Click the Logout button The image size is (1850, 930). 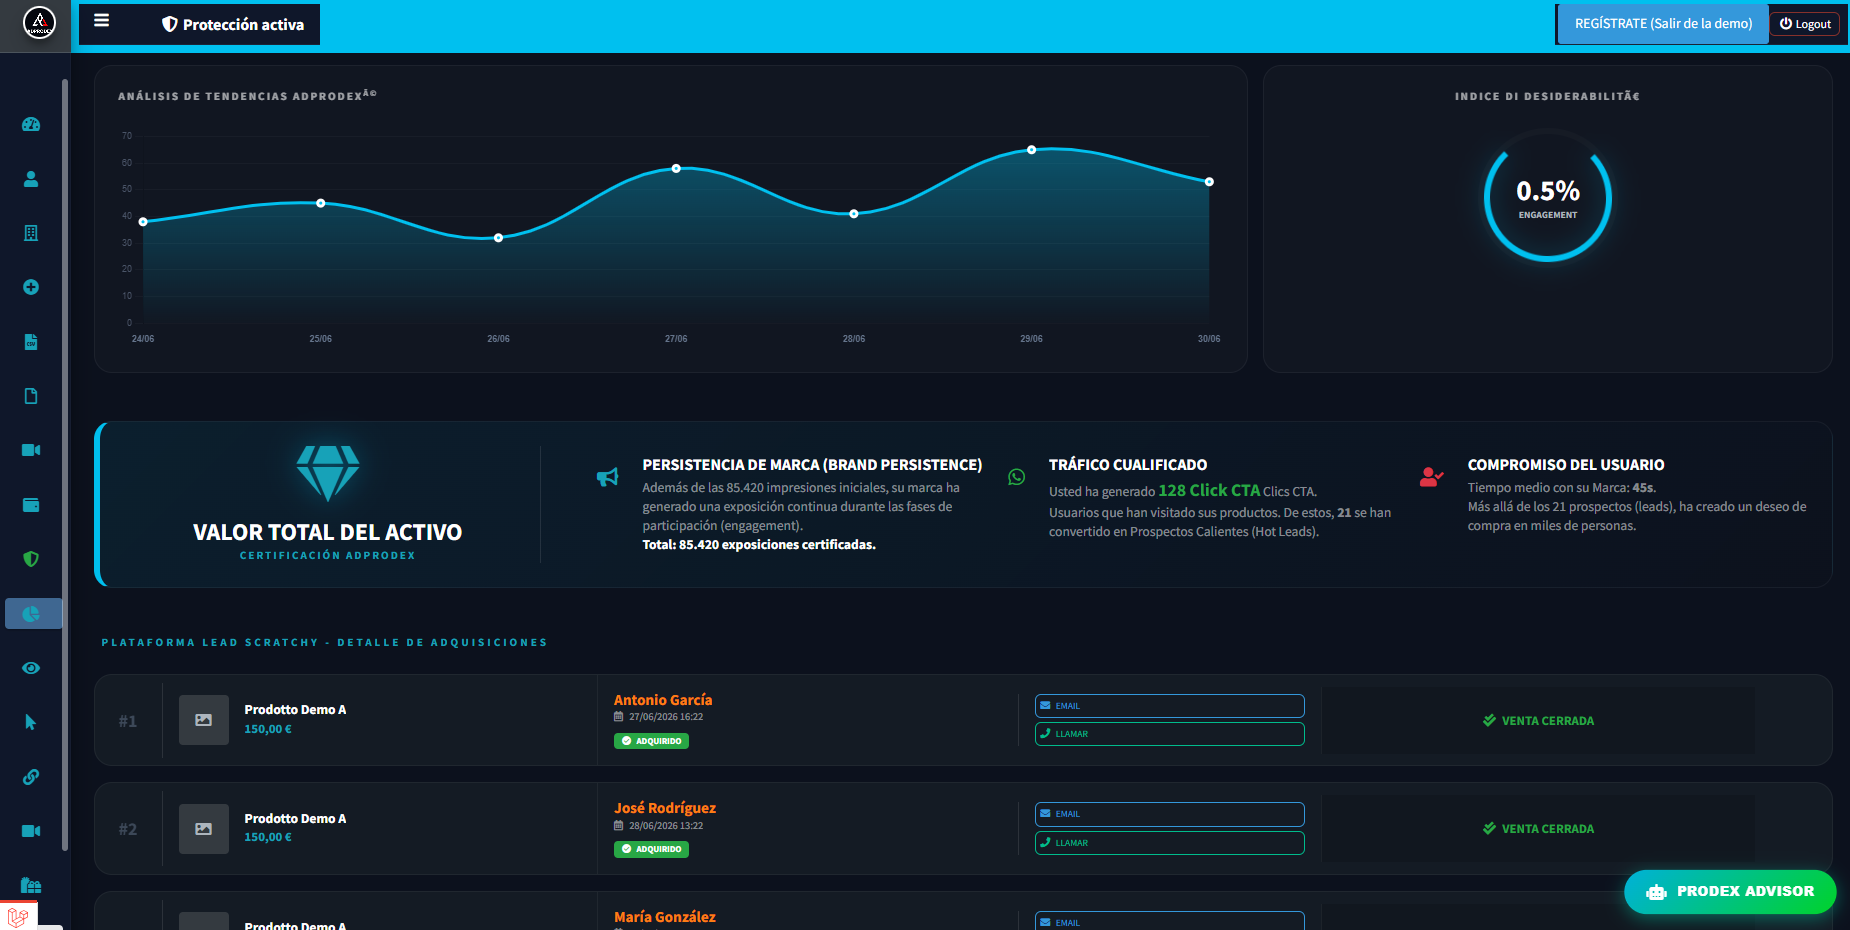(1805, 24)
